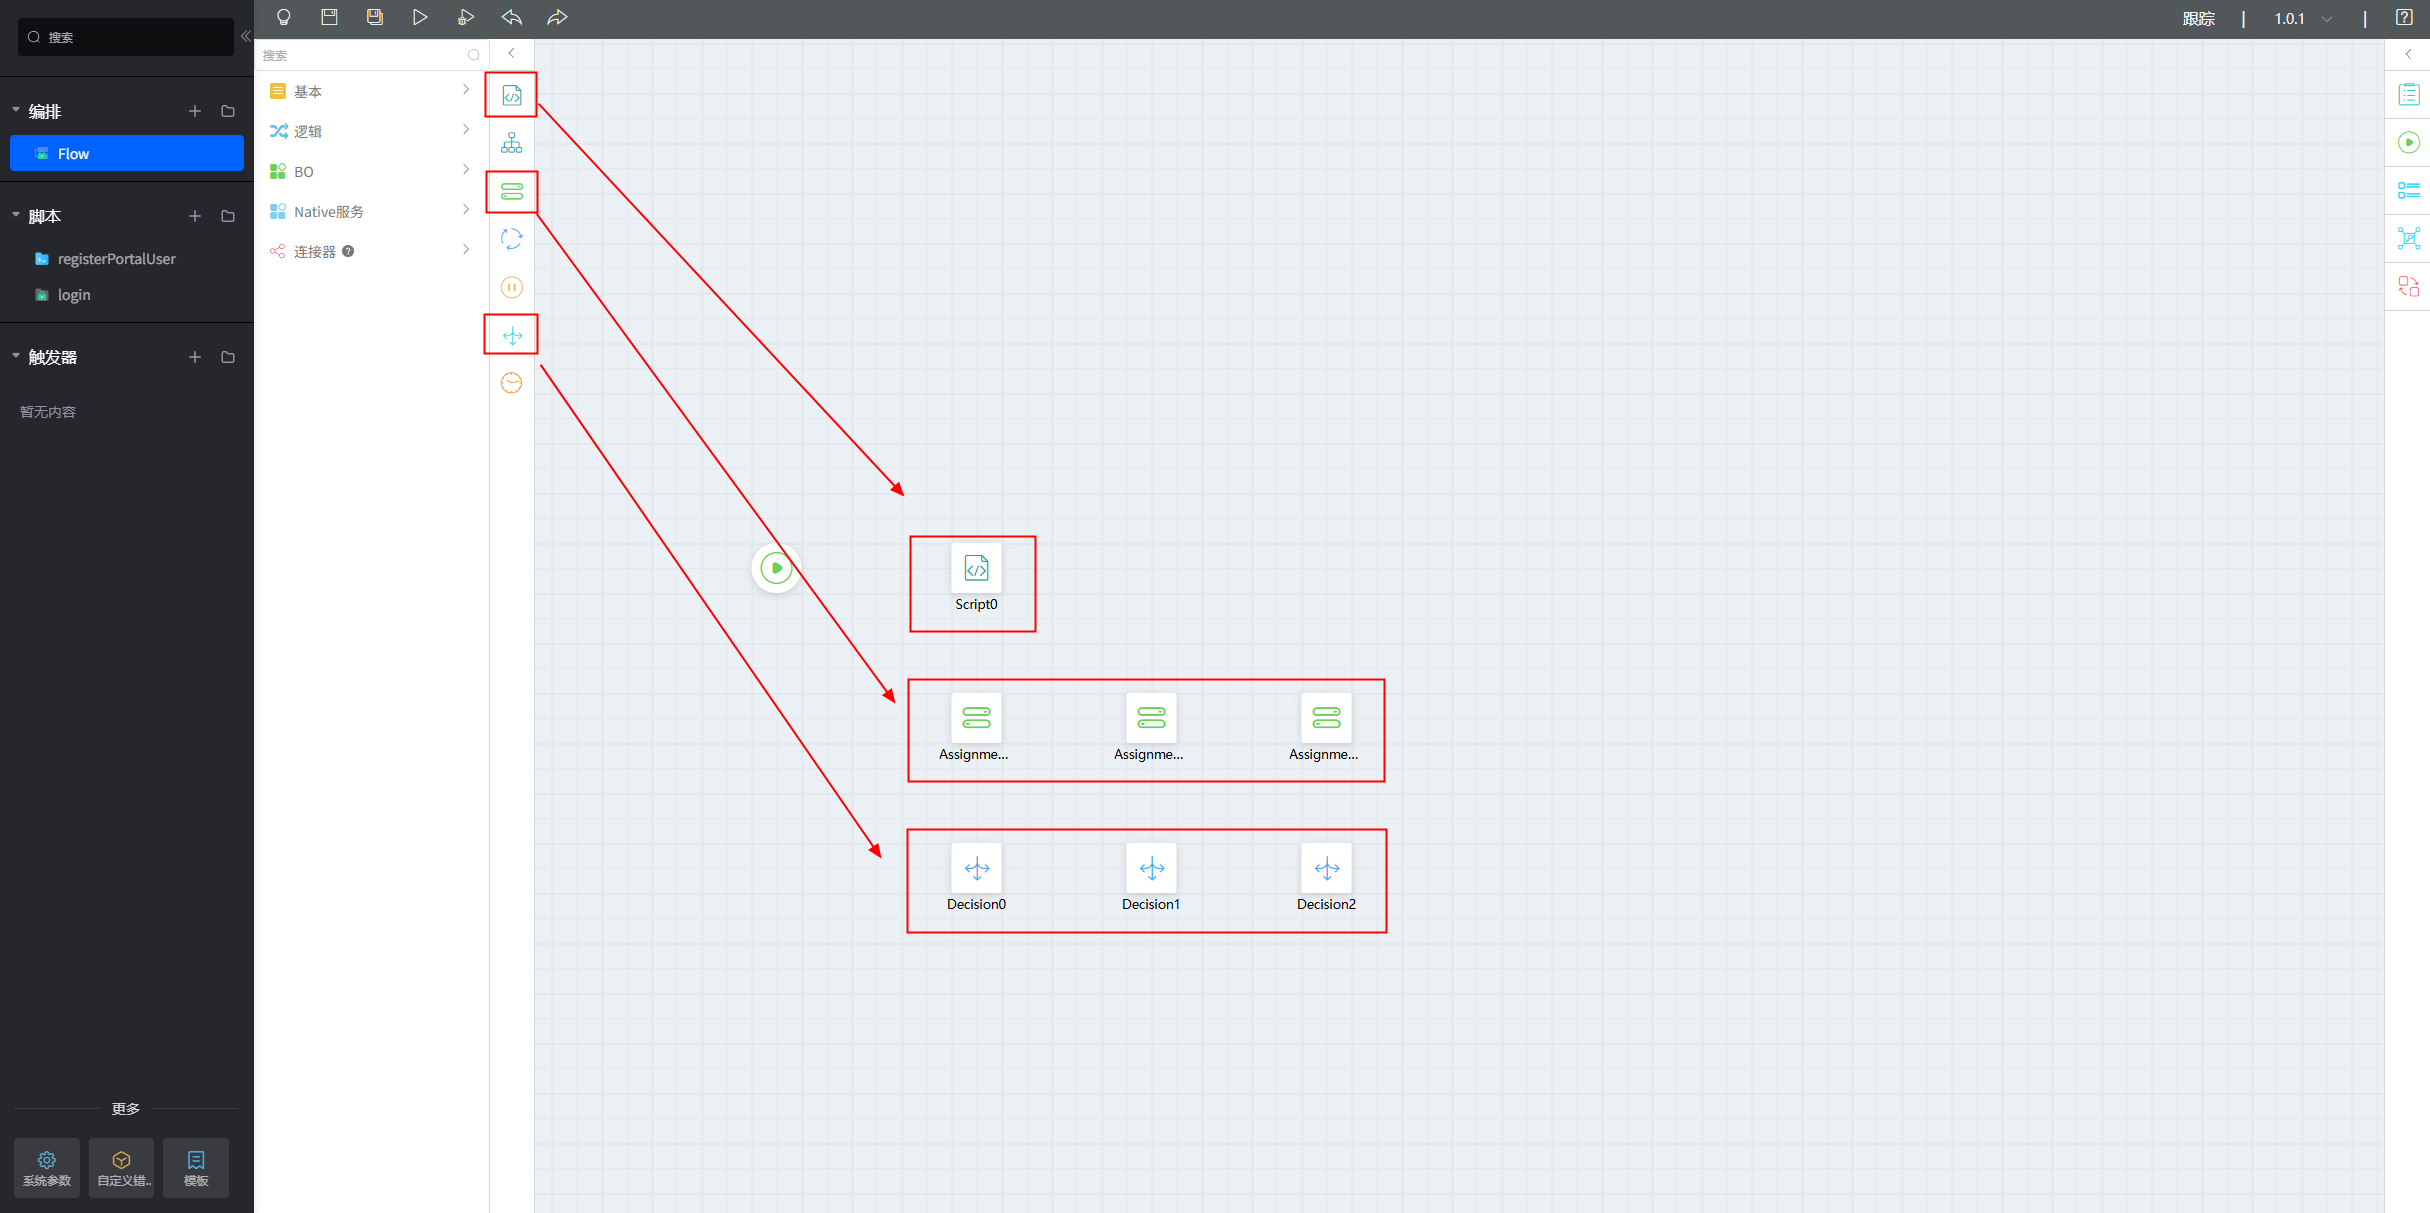Click the Start node on the canvas

click(776, 568)
